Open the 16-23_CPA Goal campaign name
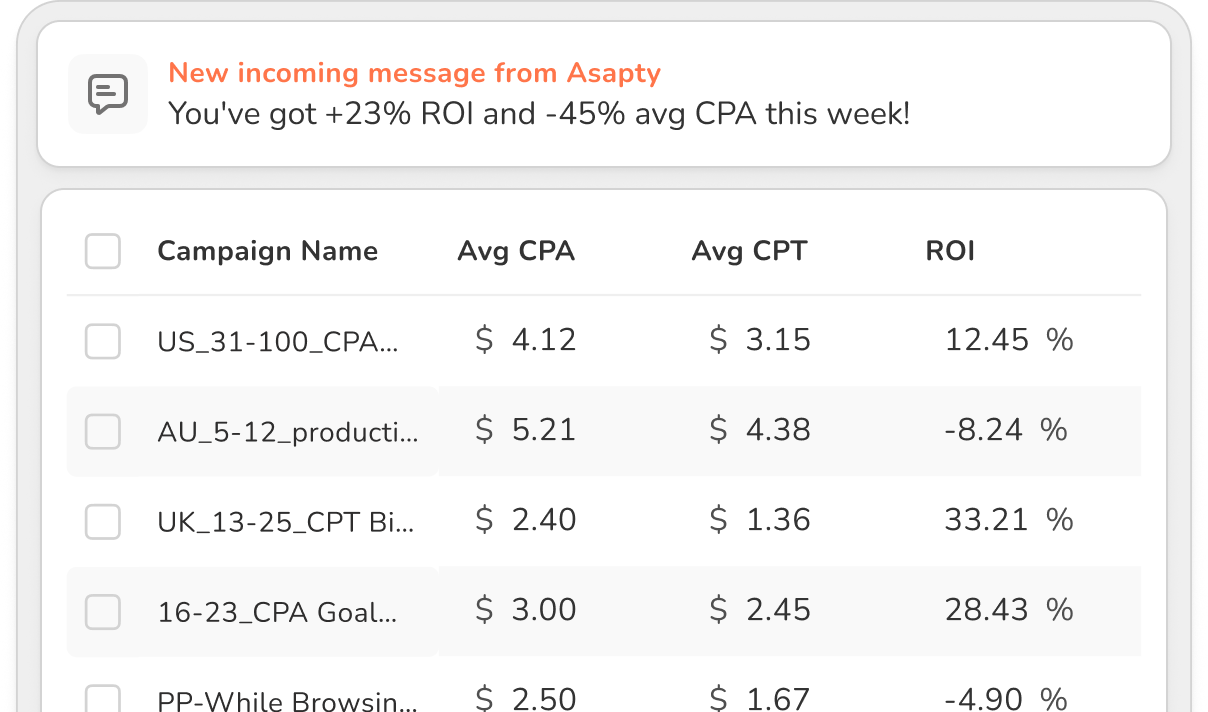1208x712 pixels. click(277, 612)
